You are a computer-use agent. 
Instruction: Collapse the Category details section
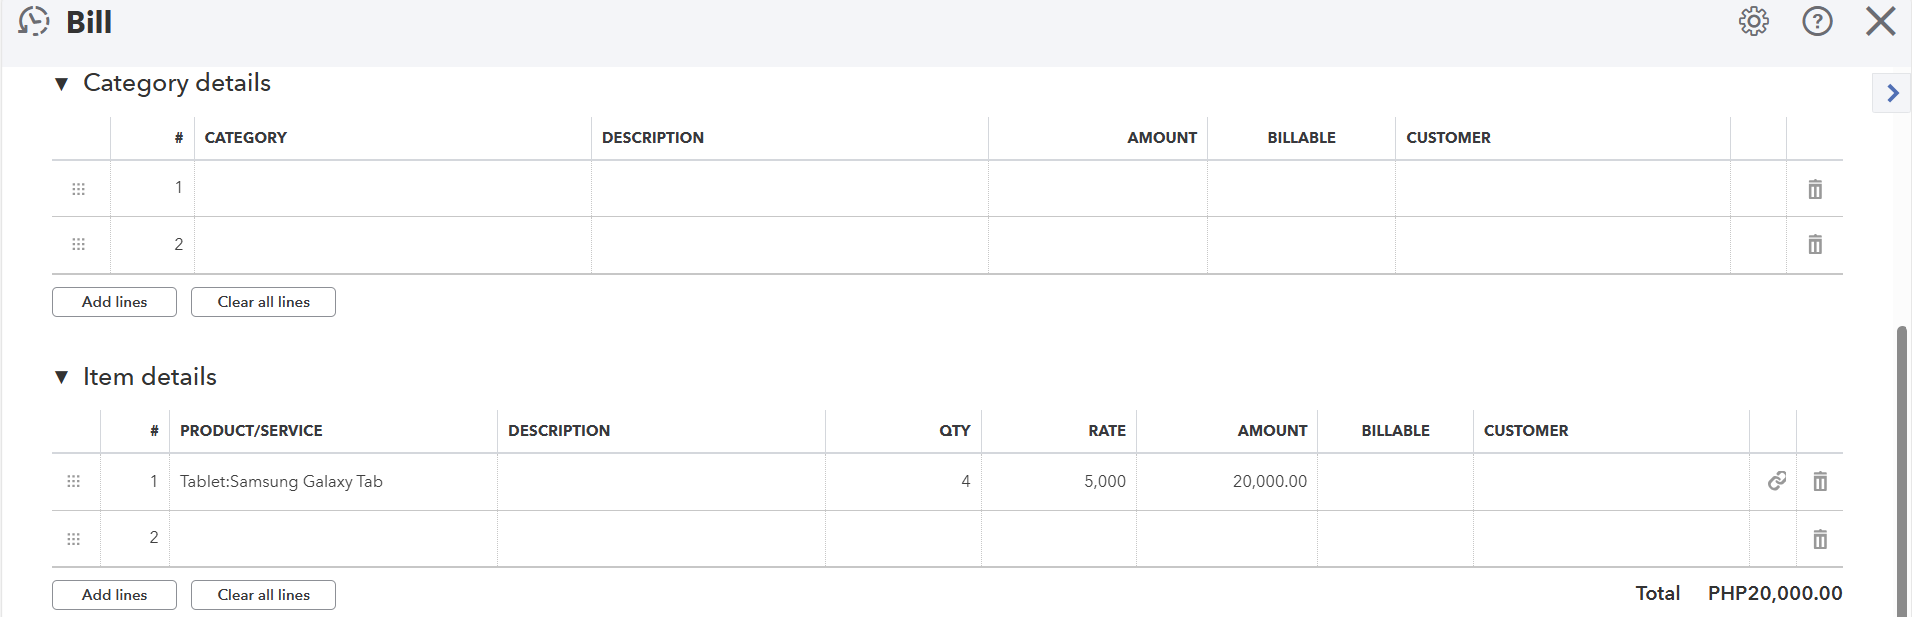pos(62,84)
